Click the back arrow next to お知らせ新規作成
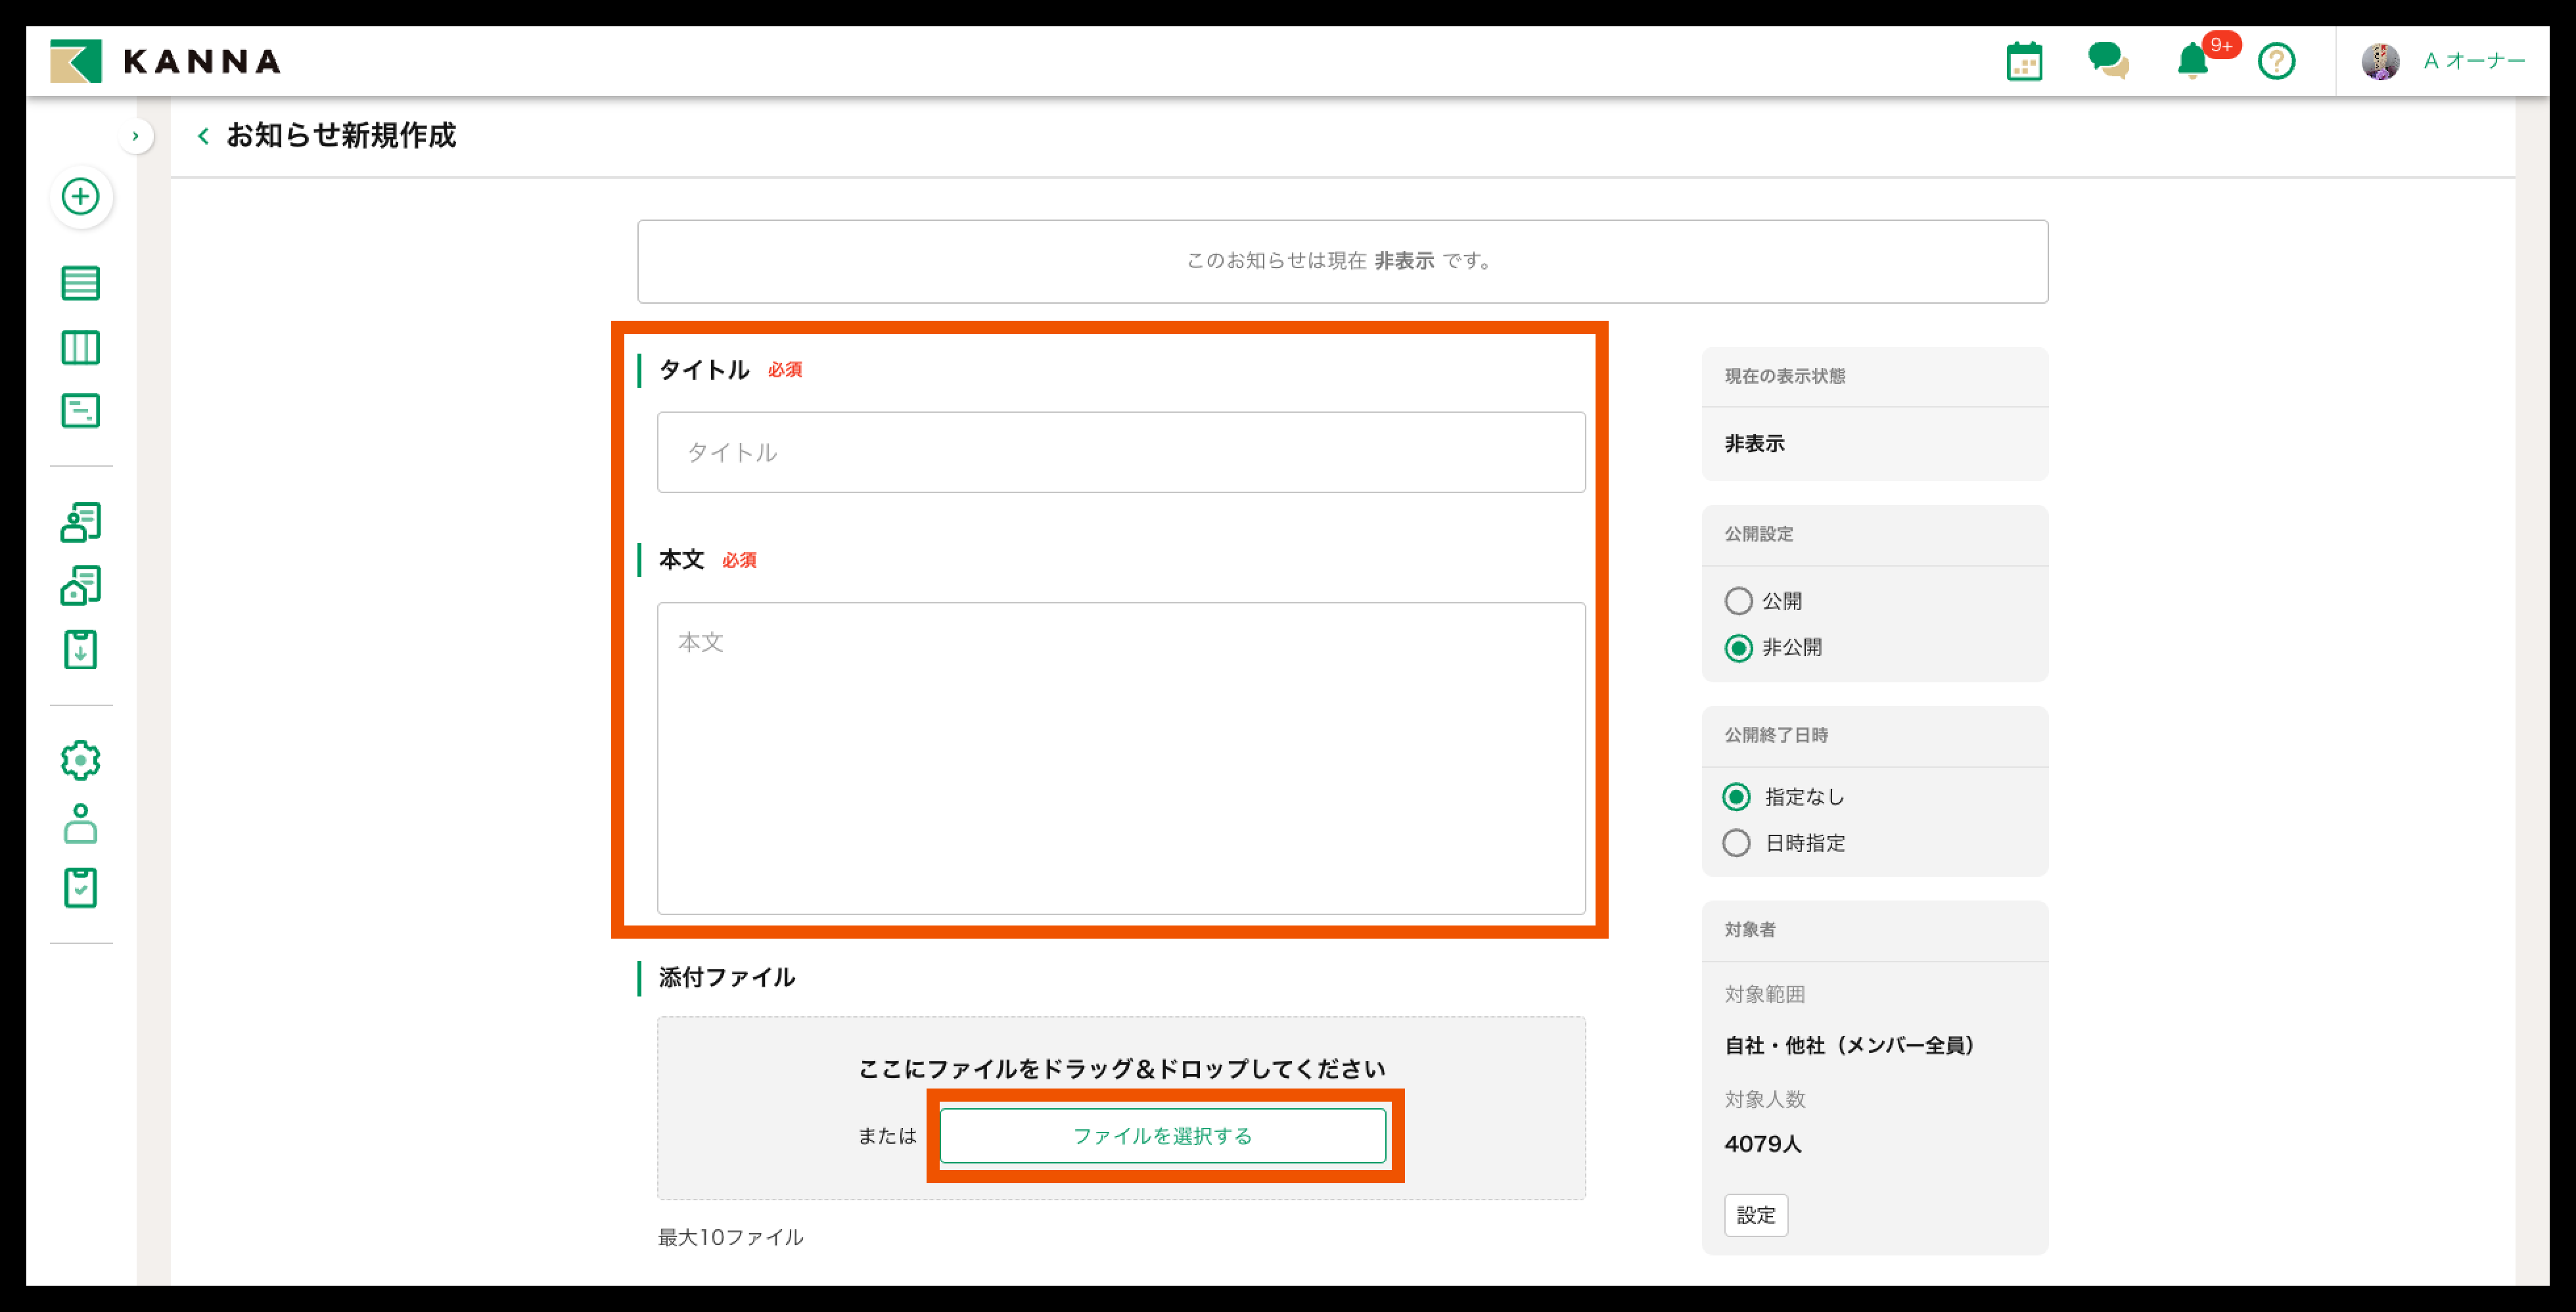This screenshot has height=1312, width=2576. click(x=203, y=136)
